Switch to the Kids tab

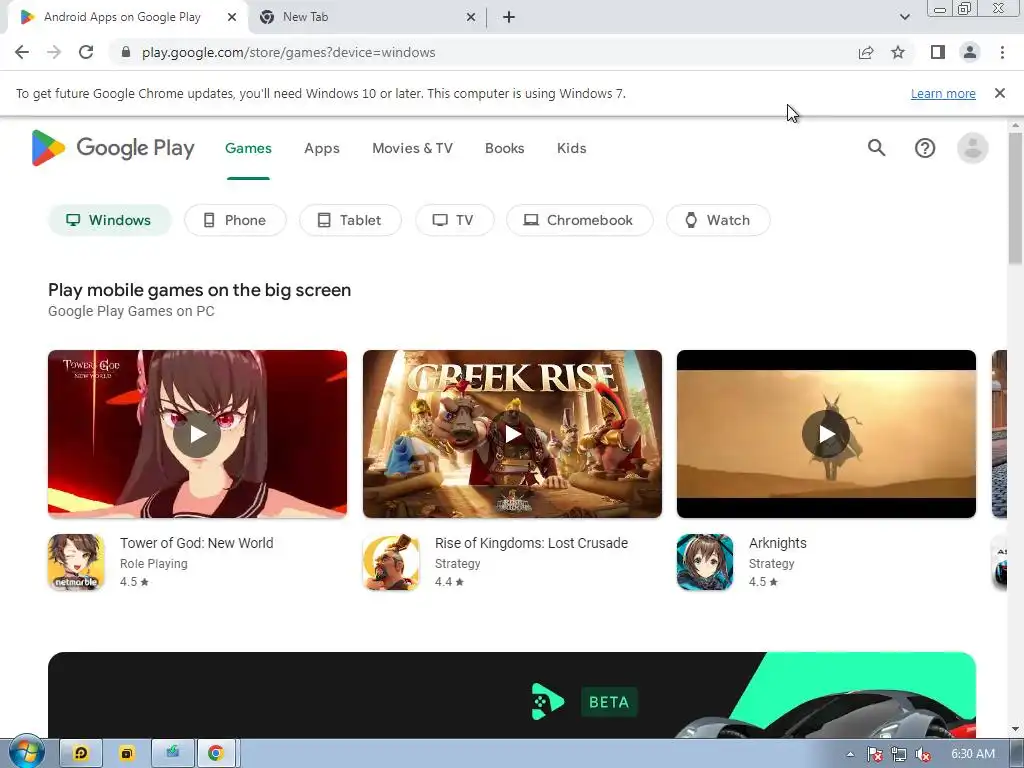[571, 148]
